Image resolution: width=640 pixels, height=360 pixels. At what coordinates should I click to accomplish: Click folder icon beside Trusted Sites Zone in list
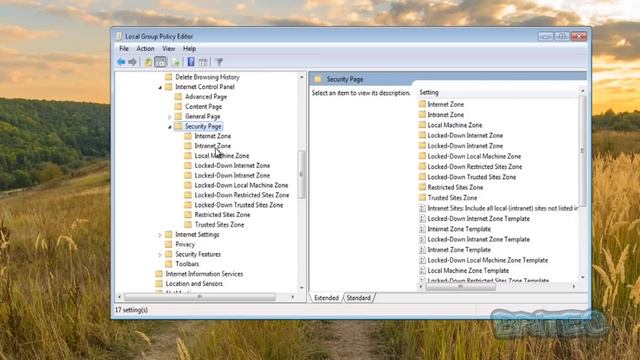click(x=422, y=198)
